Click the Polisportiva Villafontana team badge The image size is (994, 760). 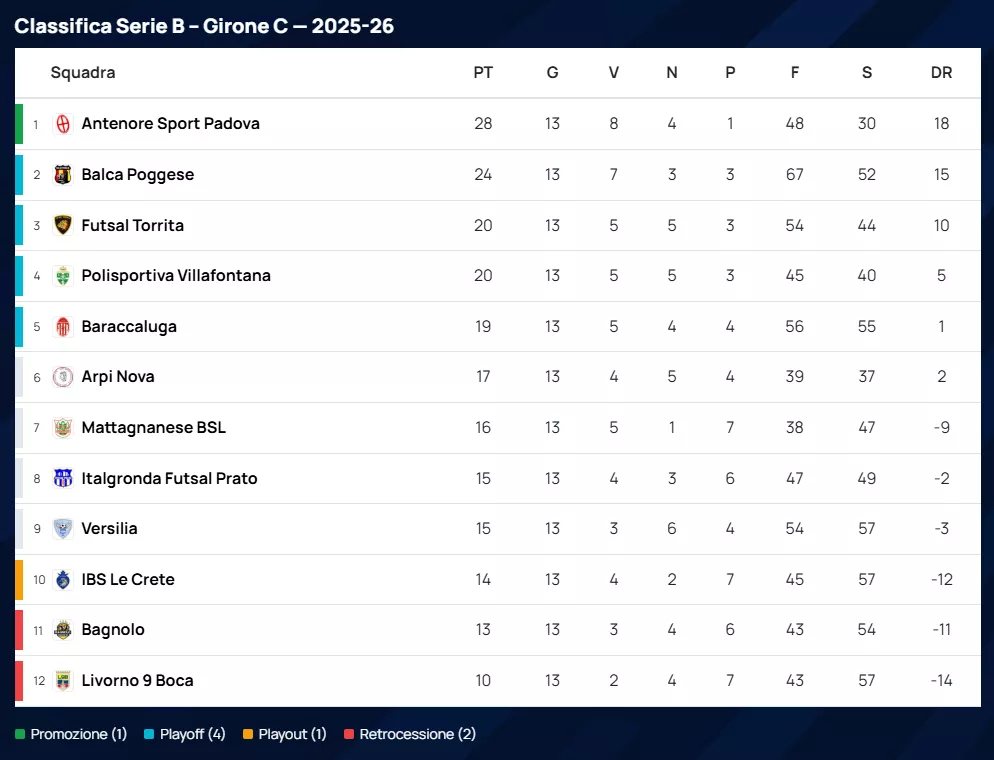pos(63,276)
